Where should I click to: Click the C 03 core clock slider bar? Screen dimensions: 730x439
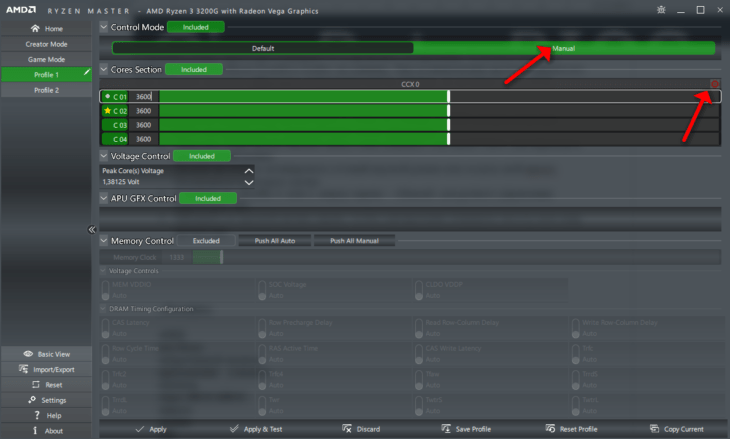coord(439,125)
